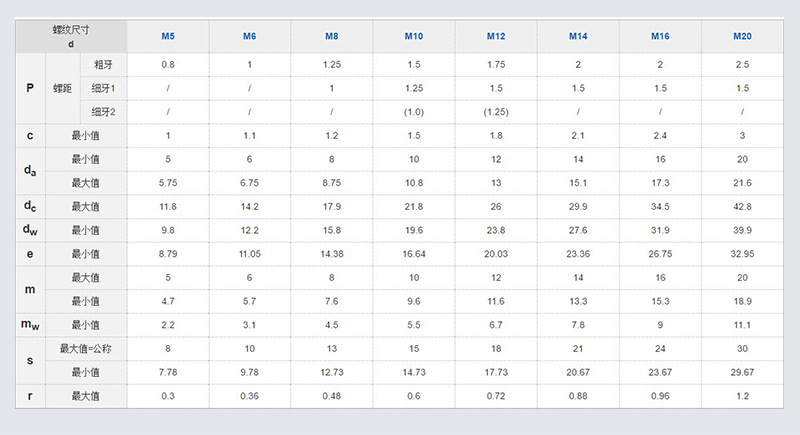Select the 8.79 value cell
This screenshot has width=800, height=435.
[168, 254]
